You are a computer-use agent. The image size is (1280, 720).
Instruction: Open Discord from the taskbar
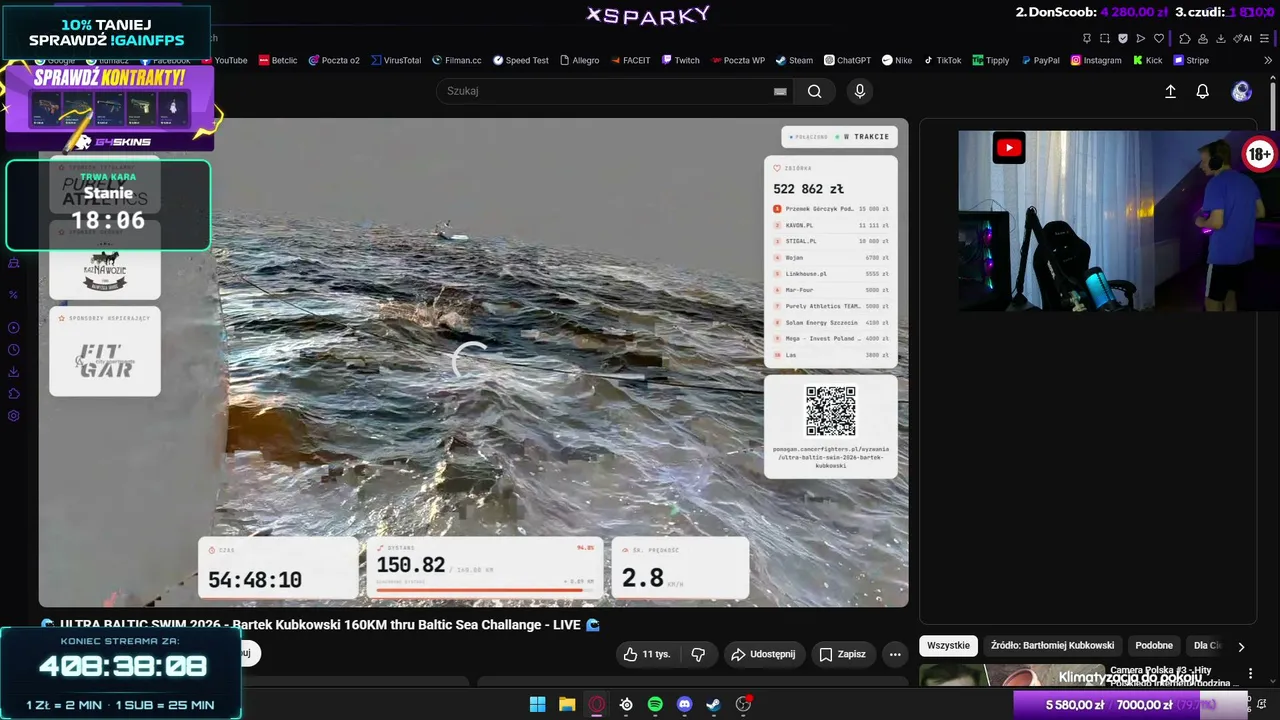(x=684, y=704)
